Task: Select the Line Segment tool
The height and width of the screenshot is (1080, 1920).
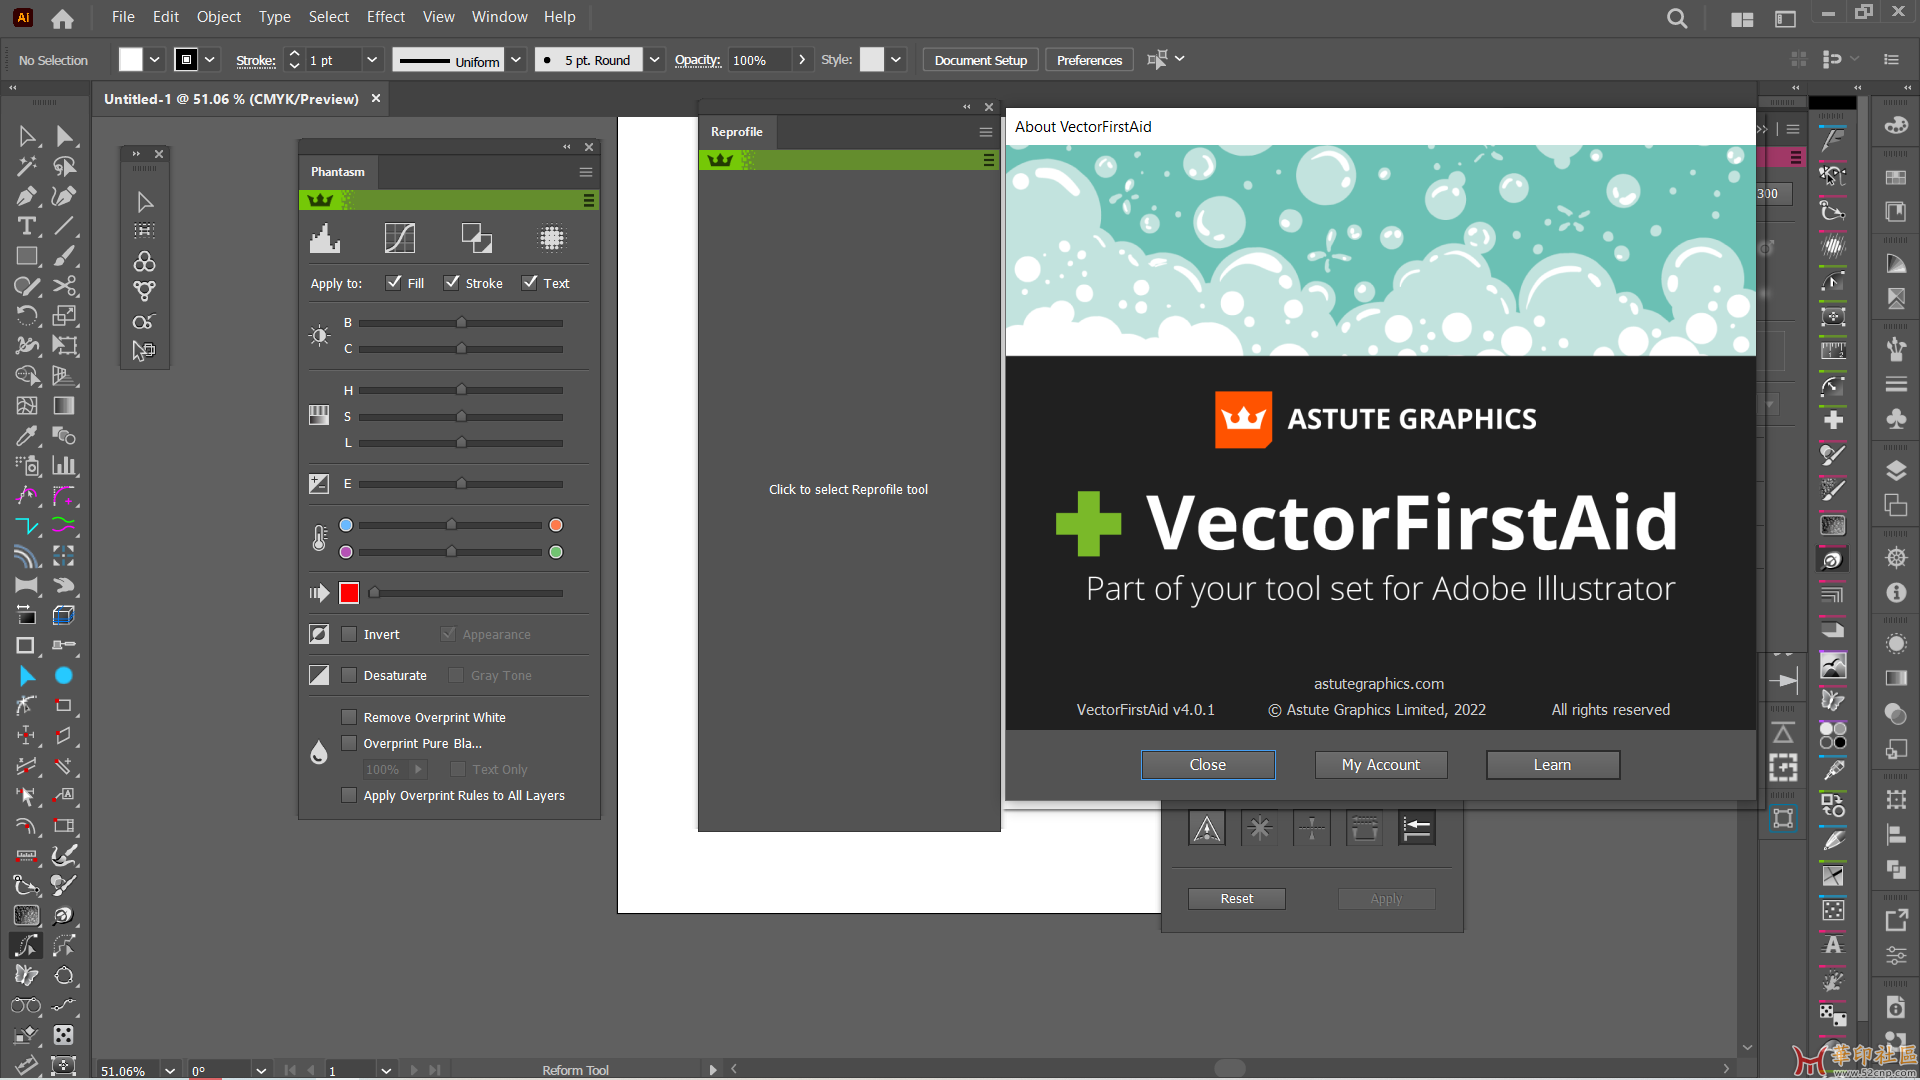Action: click(65, 226)
